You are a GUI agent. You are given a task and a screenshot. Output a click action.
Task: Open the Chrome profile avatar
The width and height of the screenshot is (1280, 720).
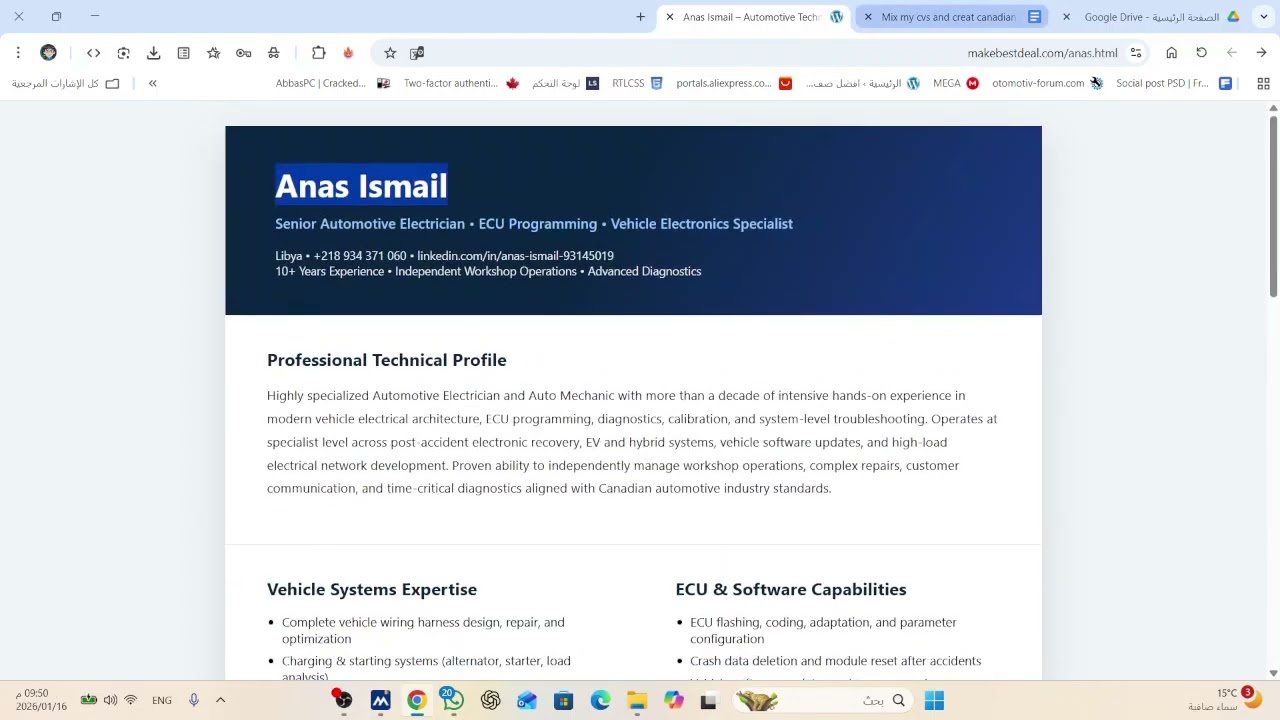point(48,53)
